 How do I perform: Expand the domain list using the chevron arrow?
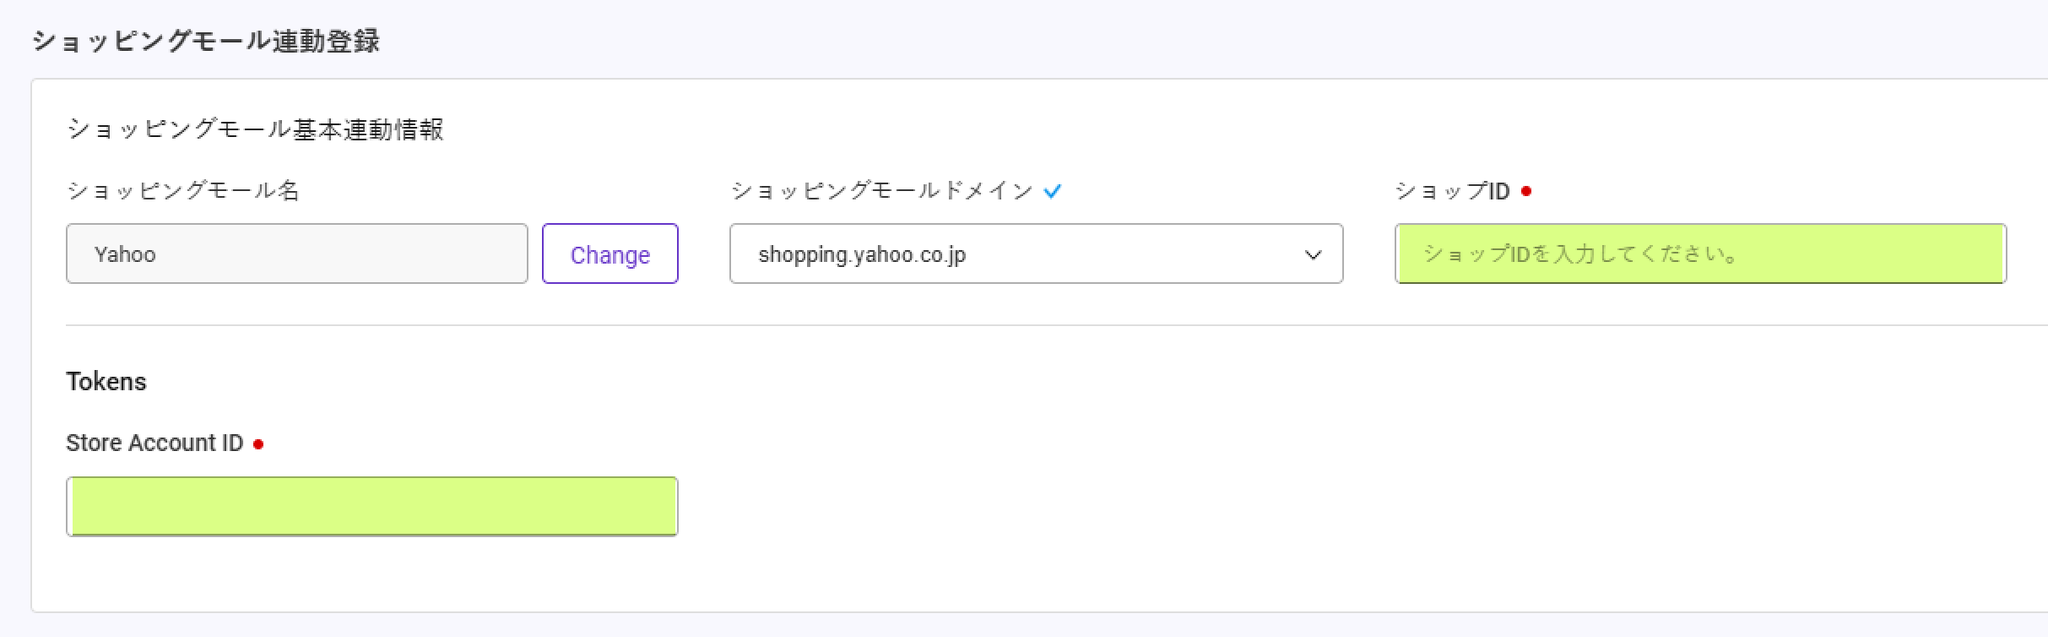[1313, 255]
